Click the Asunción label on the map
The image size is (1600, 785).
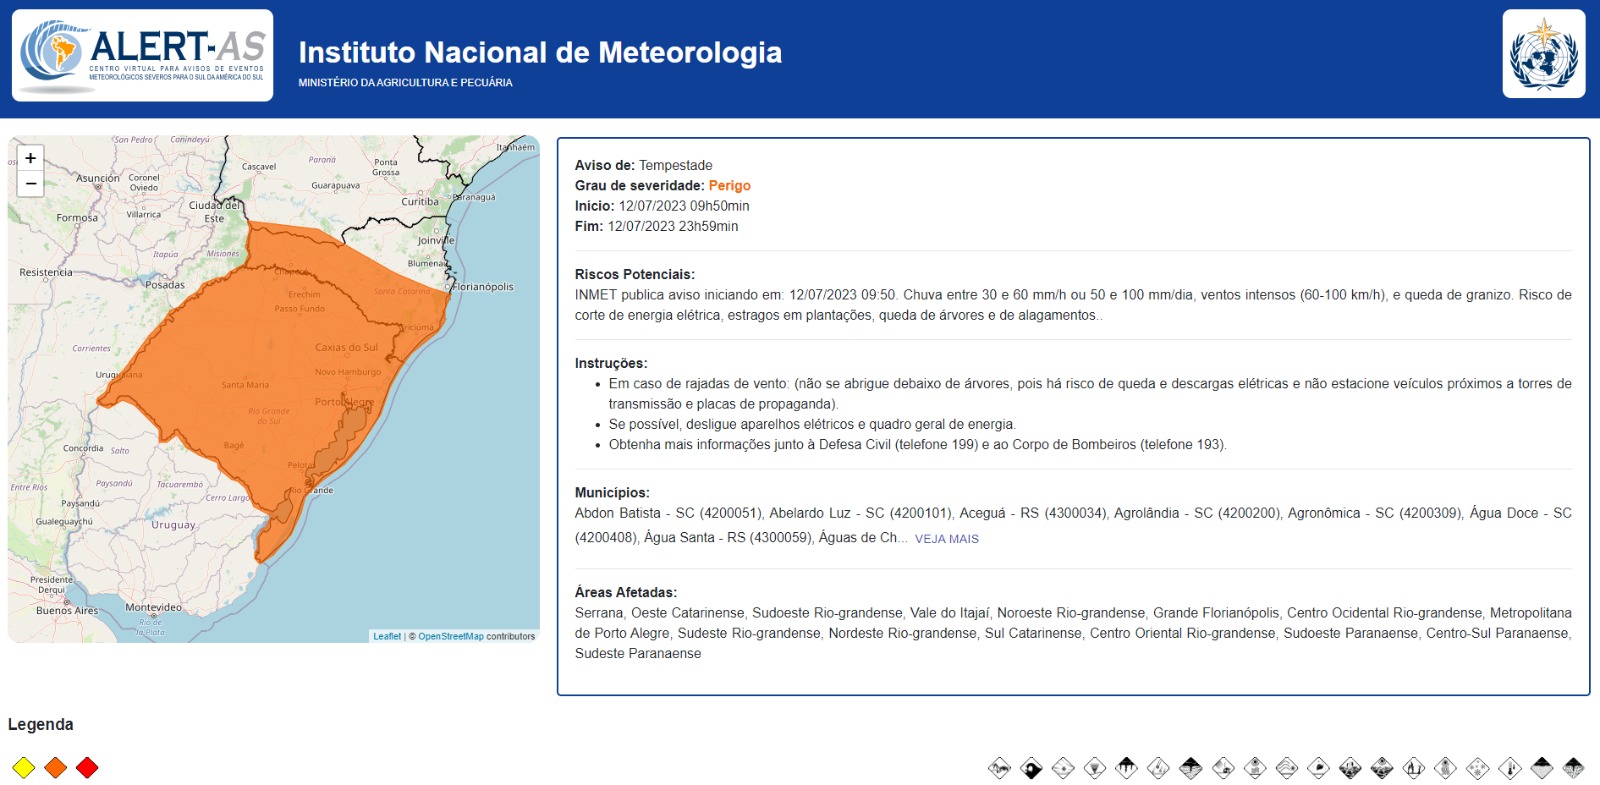[98, 178]
